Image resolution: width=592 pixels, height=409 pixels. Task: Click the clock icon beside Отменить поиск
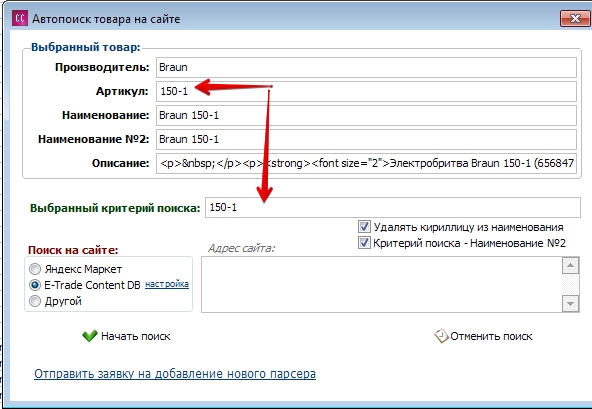[x=441, y=336]
